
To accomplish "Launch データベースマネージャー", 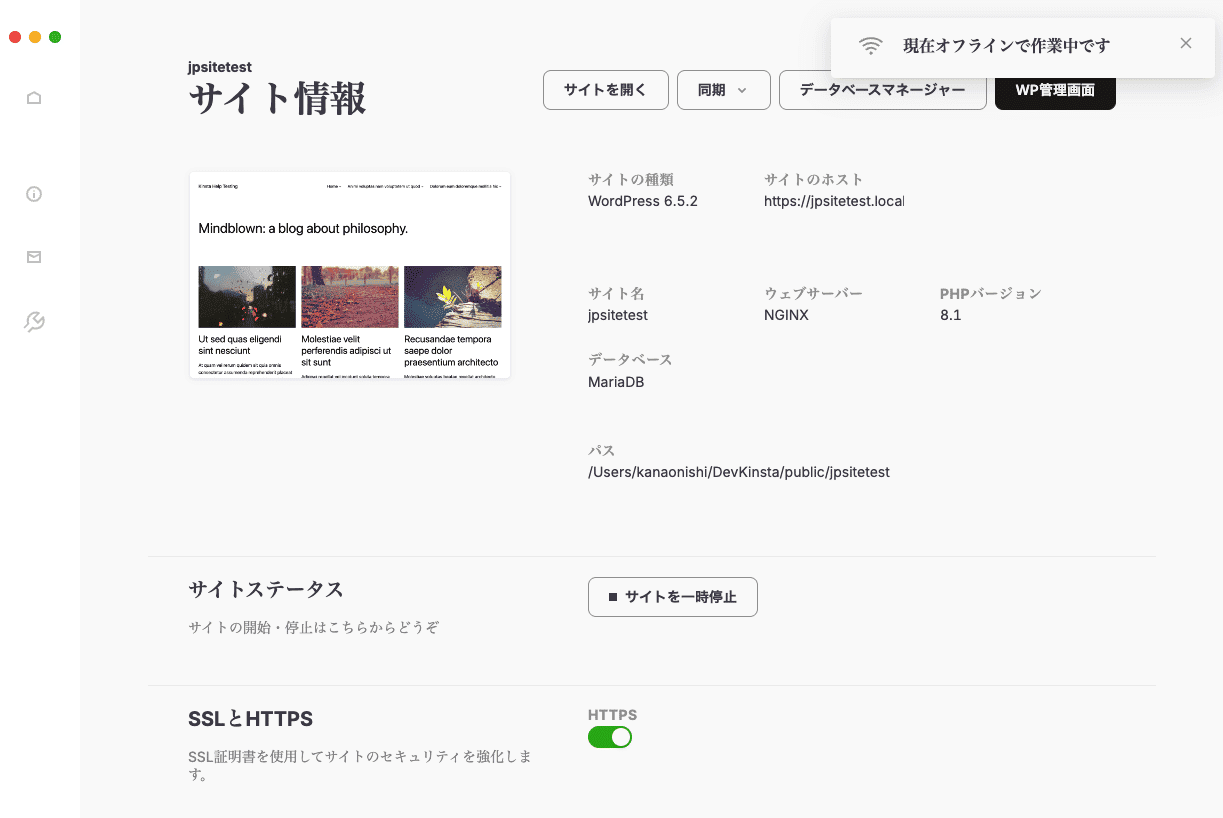I will (x=882, y=90).
